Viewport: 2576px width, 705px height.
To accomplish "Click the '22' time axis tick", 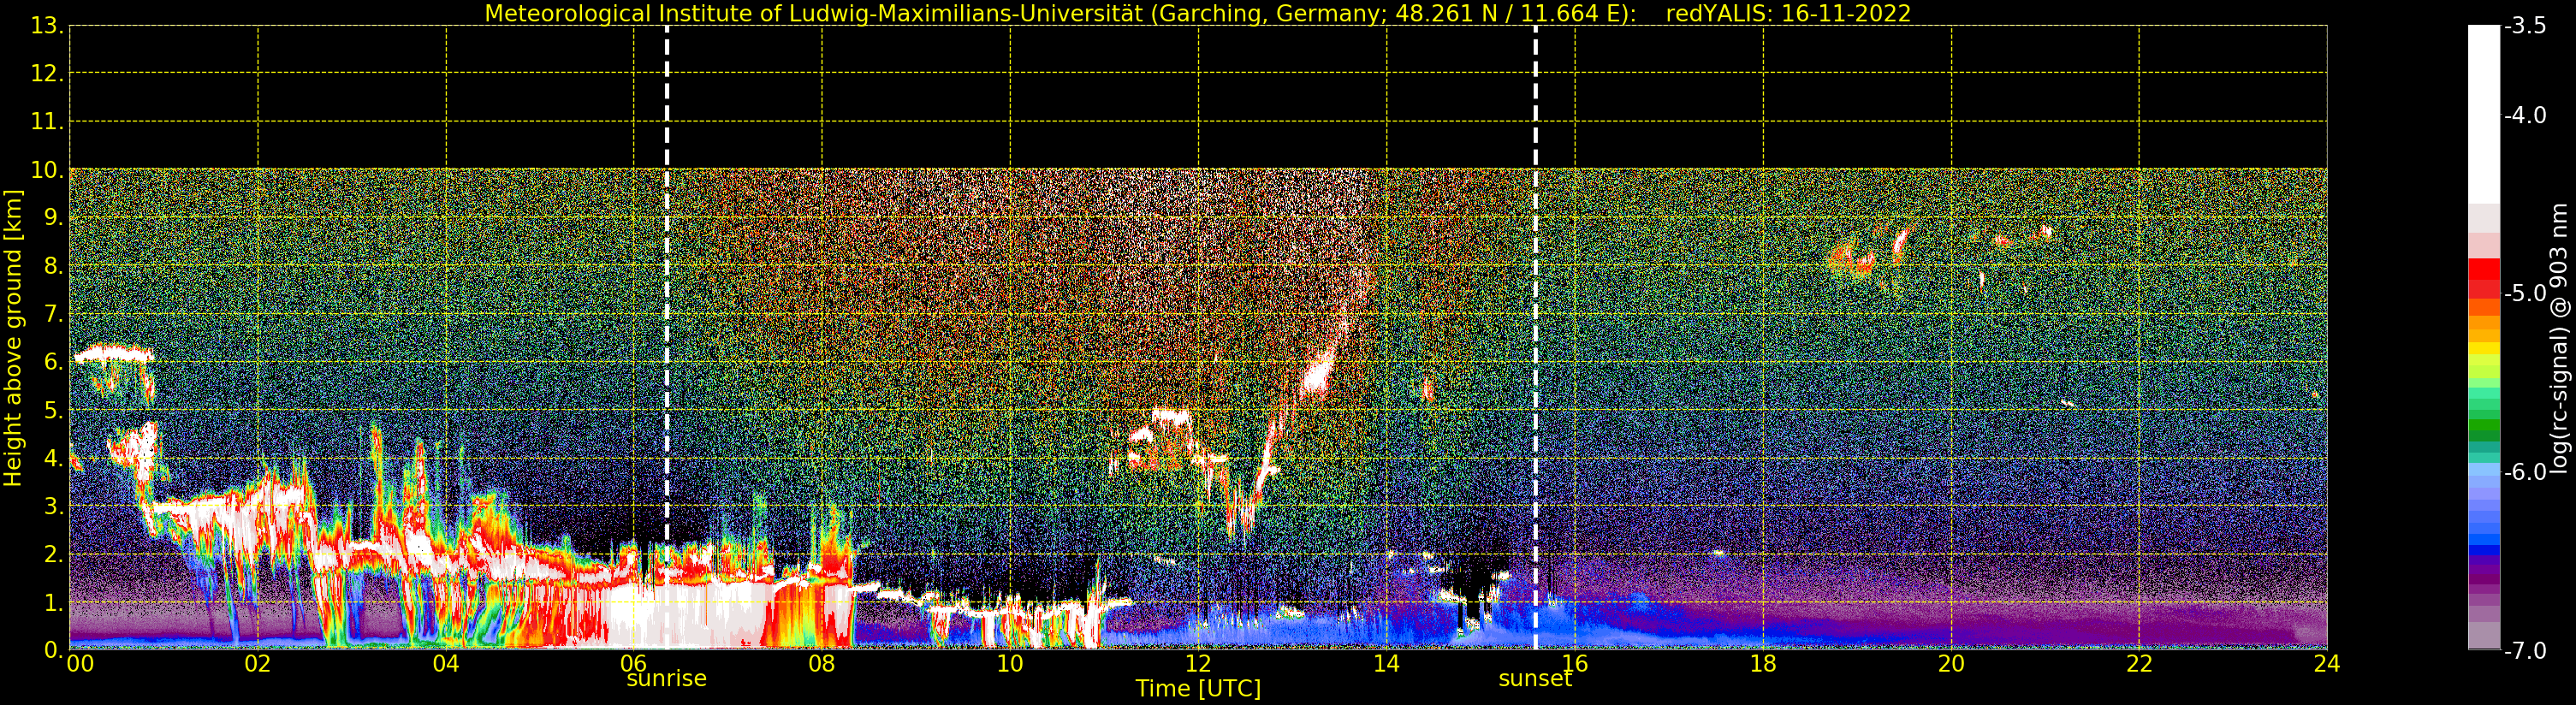I will coord(2139,664).
